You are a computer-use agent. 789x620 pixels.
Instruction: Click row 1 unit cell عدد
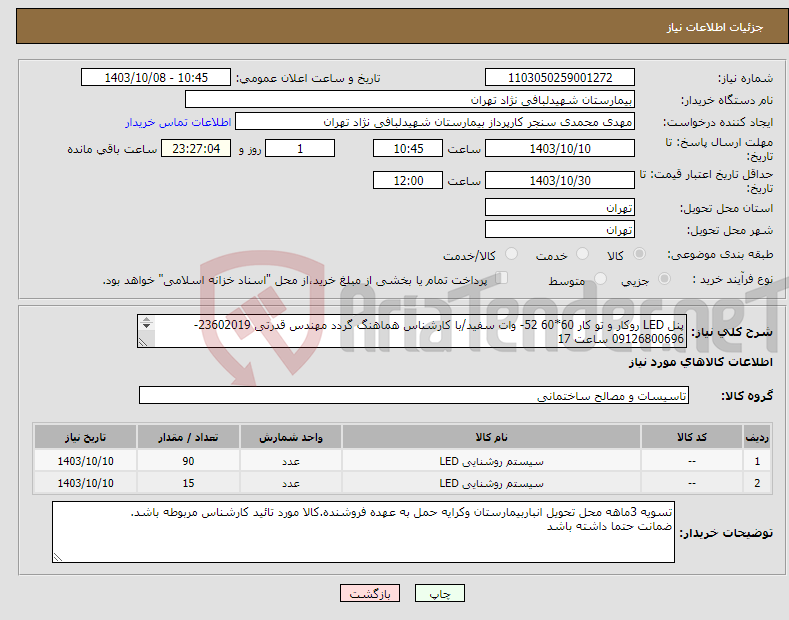291,461
